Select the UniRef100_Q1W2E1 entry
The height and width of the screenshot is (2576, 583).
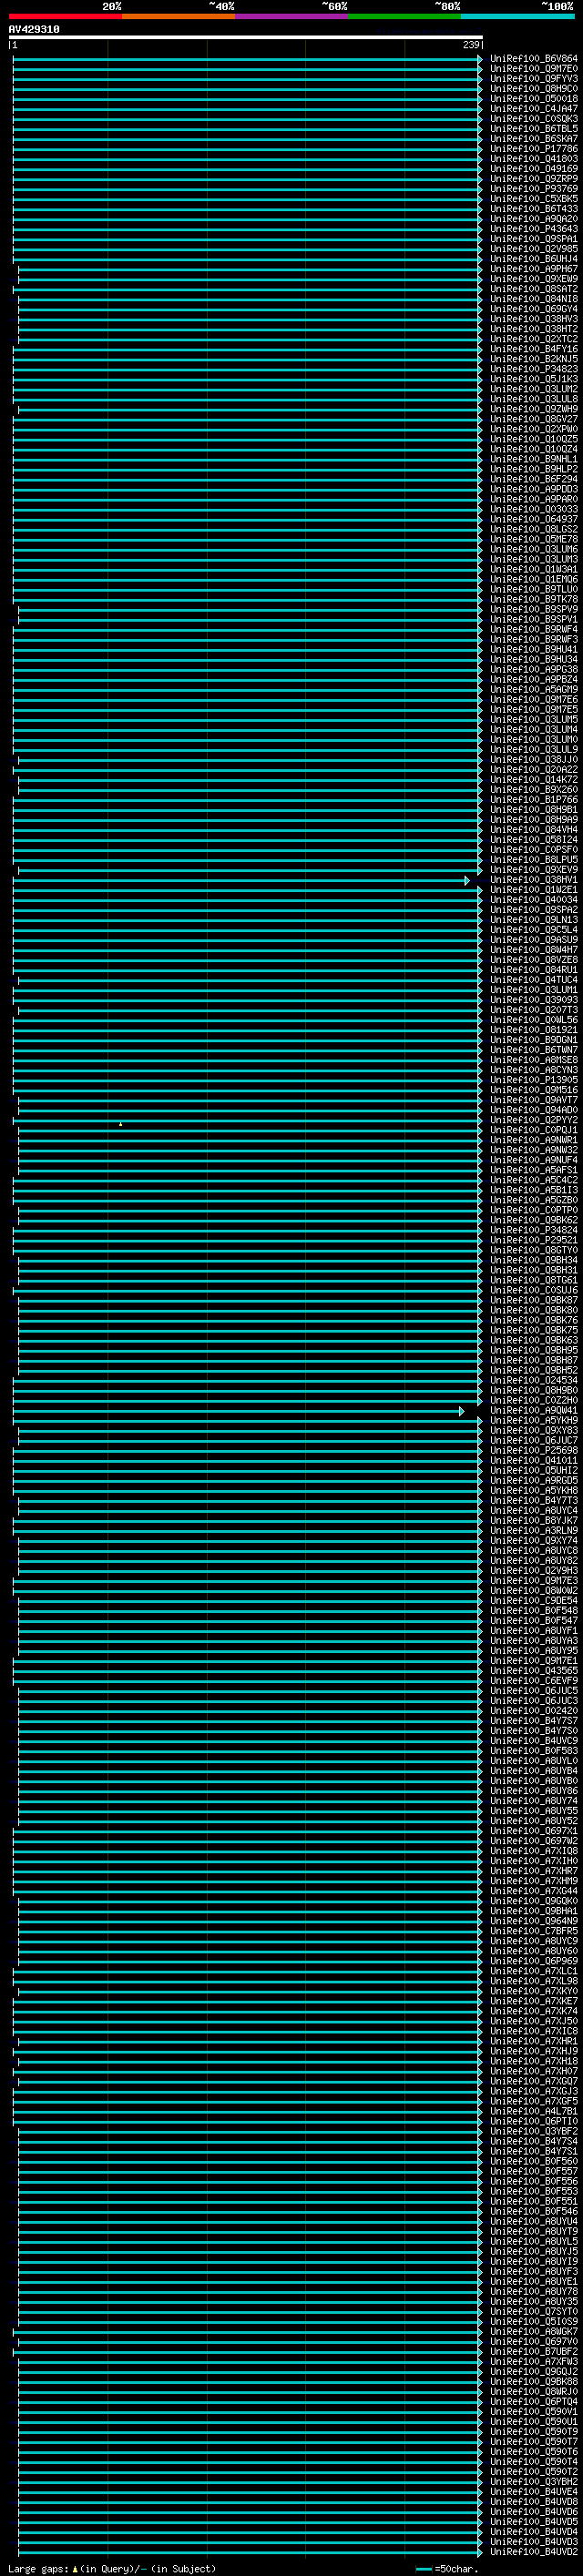[x=534, y=890]
